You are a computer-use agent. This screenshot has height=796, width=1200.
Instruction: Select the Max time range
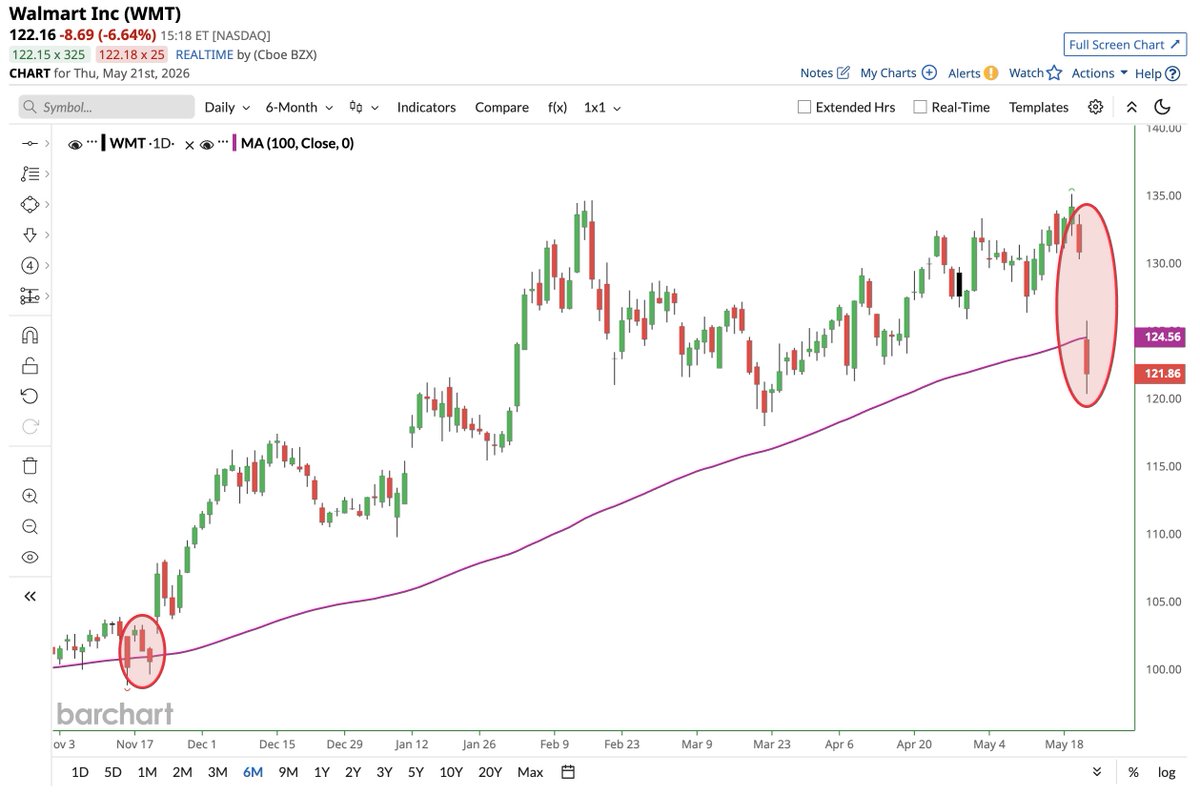coord(530,772)
